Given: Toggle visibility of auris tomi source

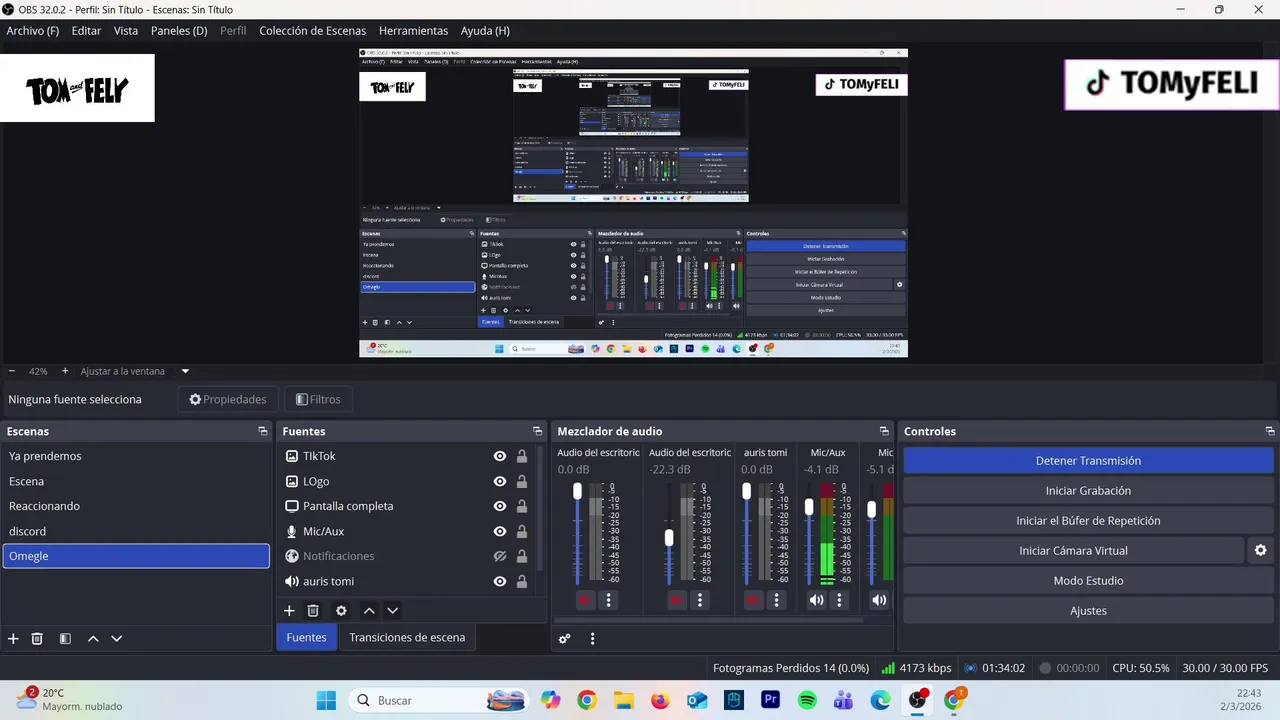Looking at the screenshot, I should [x=499, y=581].
